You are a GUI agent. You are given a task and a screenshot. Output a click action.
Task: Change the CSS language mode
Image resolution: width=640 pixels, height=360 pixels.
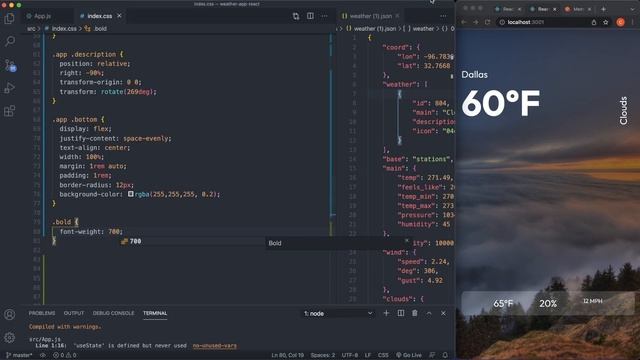[x=383, y=355]
